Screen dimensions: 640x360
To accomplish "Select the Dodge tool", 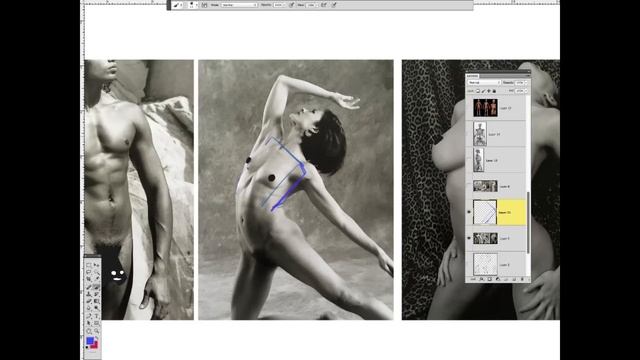I will tap(97, 308).
